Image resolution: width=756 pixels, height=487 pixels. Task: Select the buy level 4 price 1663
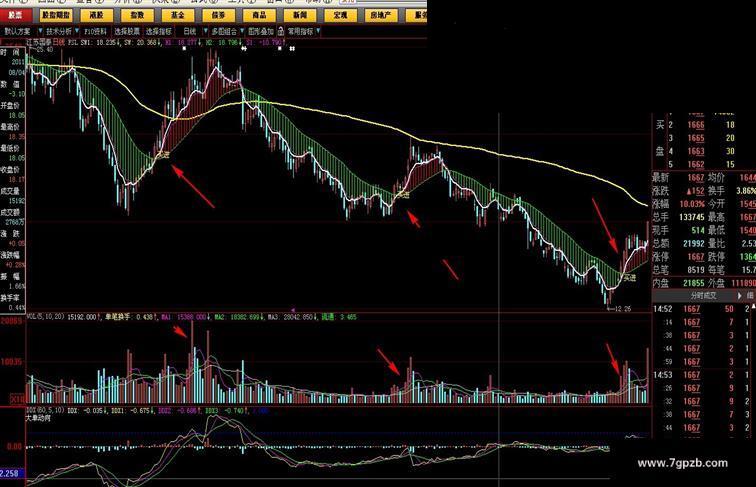point(696,151)
